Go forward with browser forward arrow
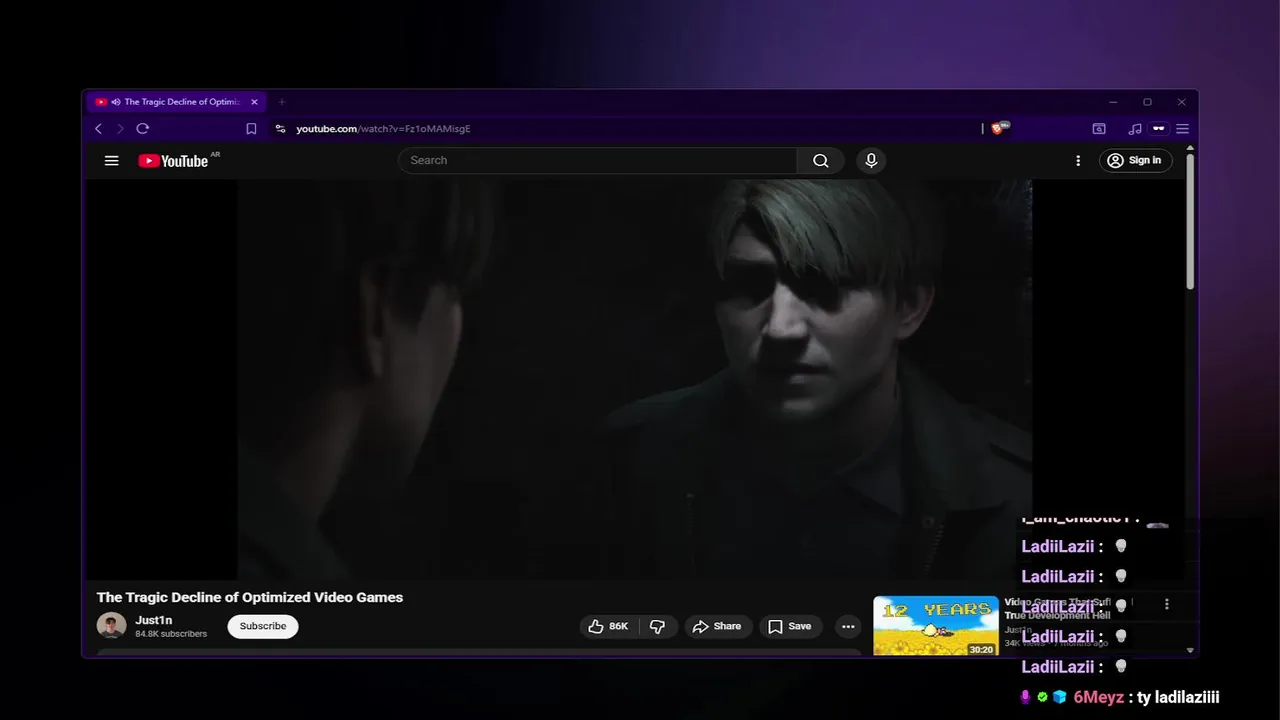 (120, 129)
